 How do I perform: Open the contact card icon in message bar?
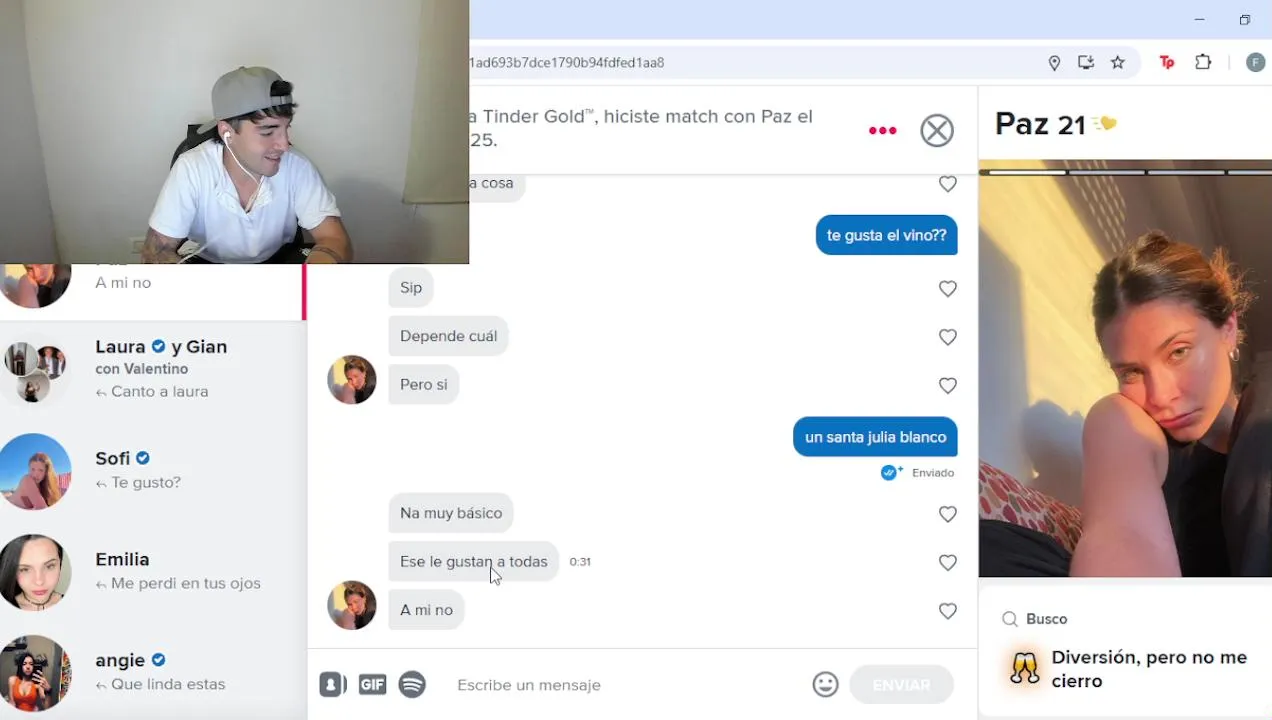click(332, 684)
